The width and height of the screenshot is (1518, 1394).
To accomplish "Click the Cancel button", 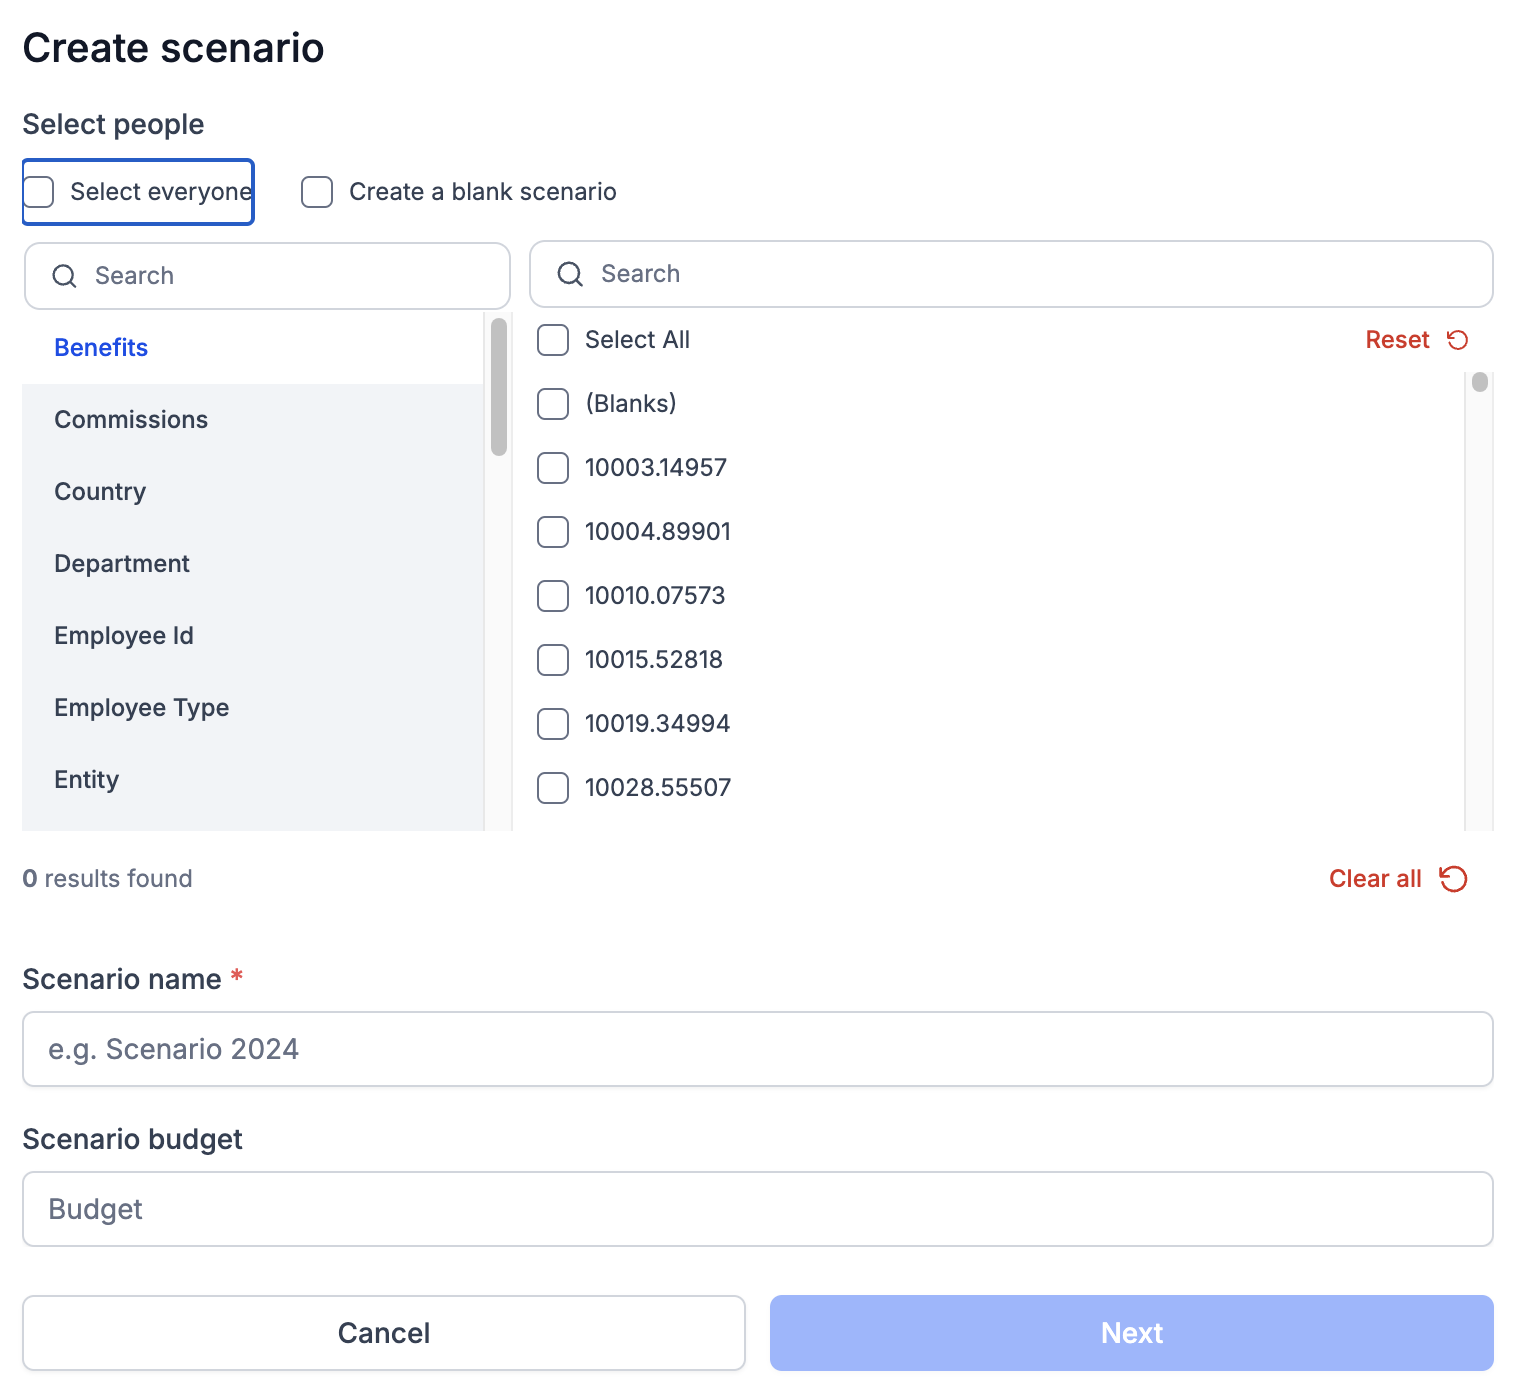I will click(384, 1333).
